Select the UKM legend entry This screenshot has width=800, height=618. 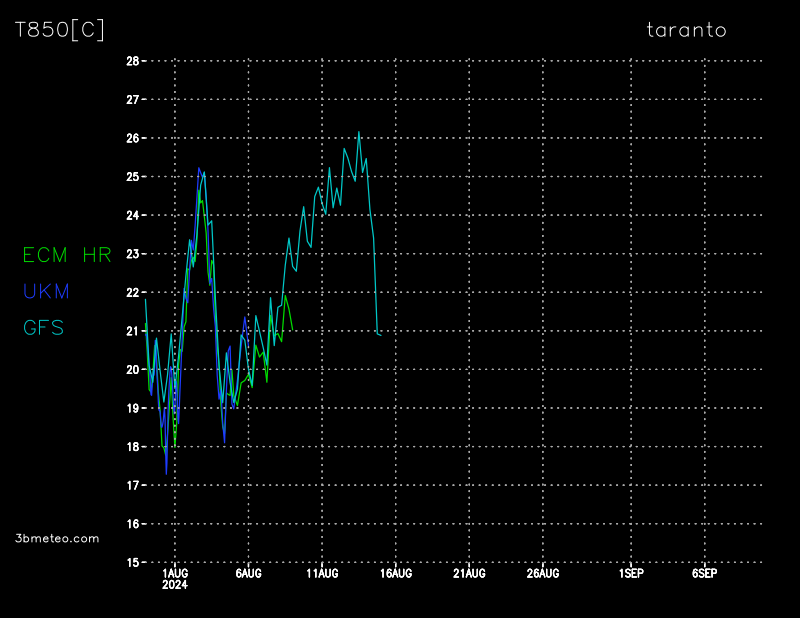[47, 291]
